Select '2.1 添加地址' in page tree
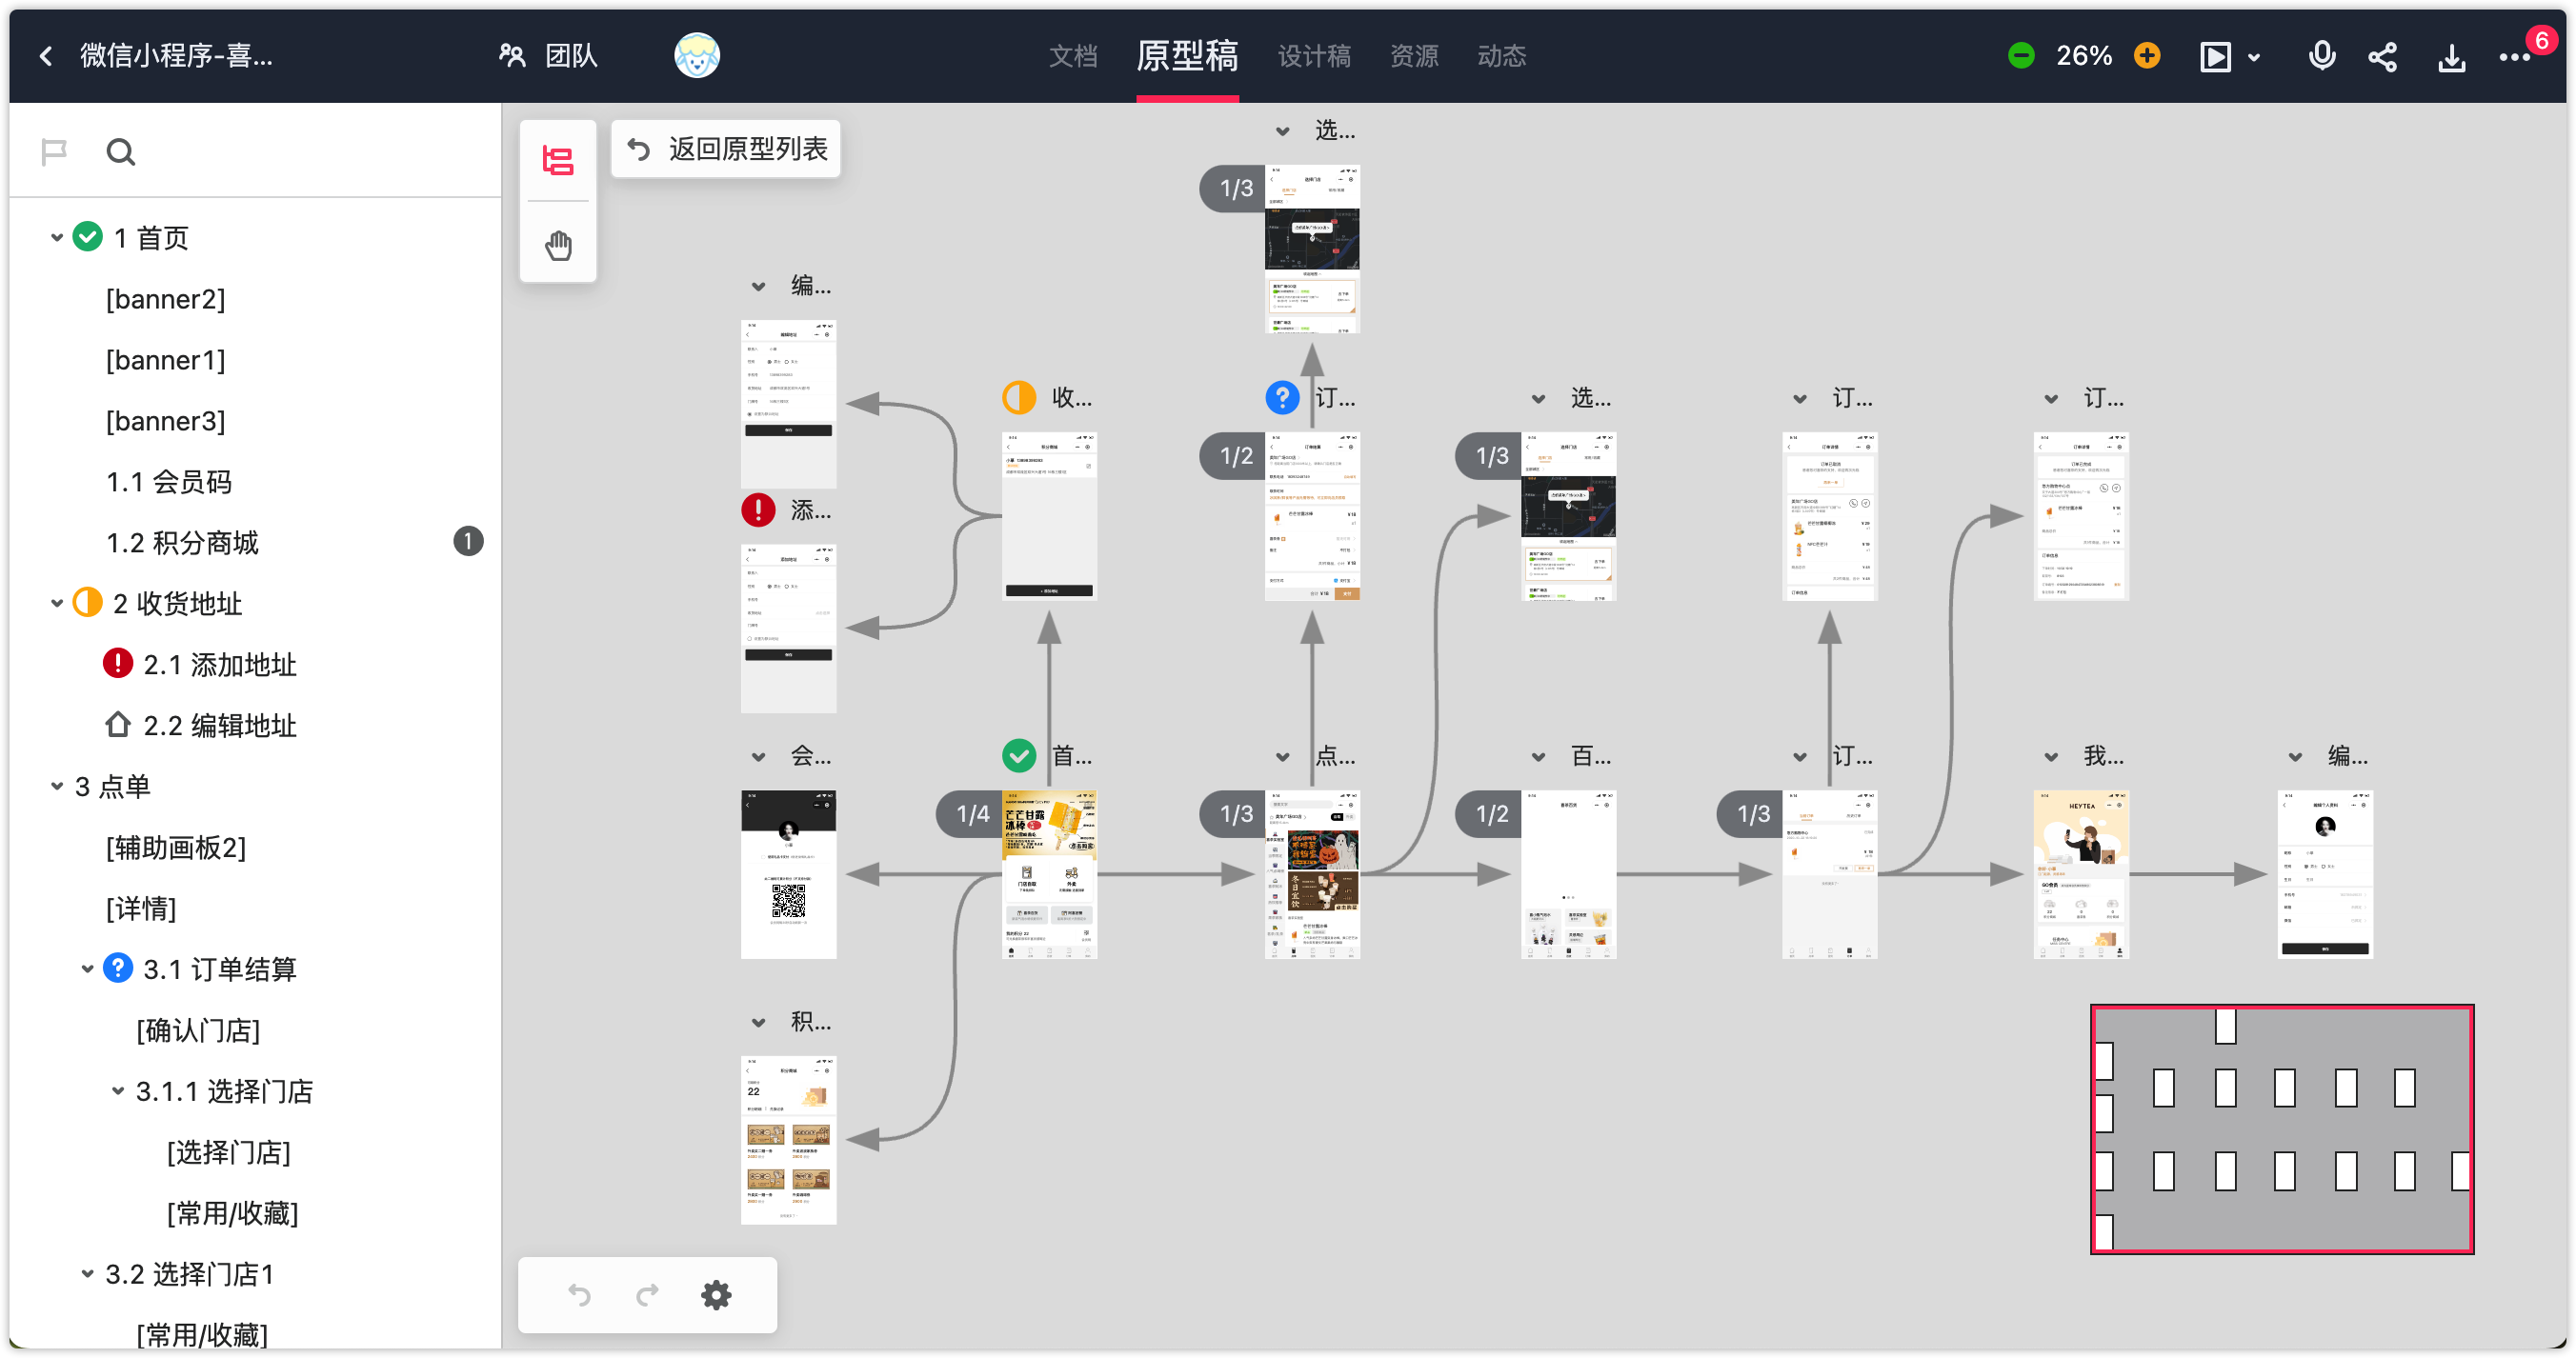The width and height of the screenshot is (2576, 1358). [220, 665]
